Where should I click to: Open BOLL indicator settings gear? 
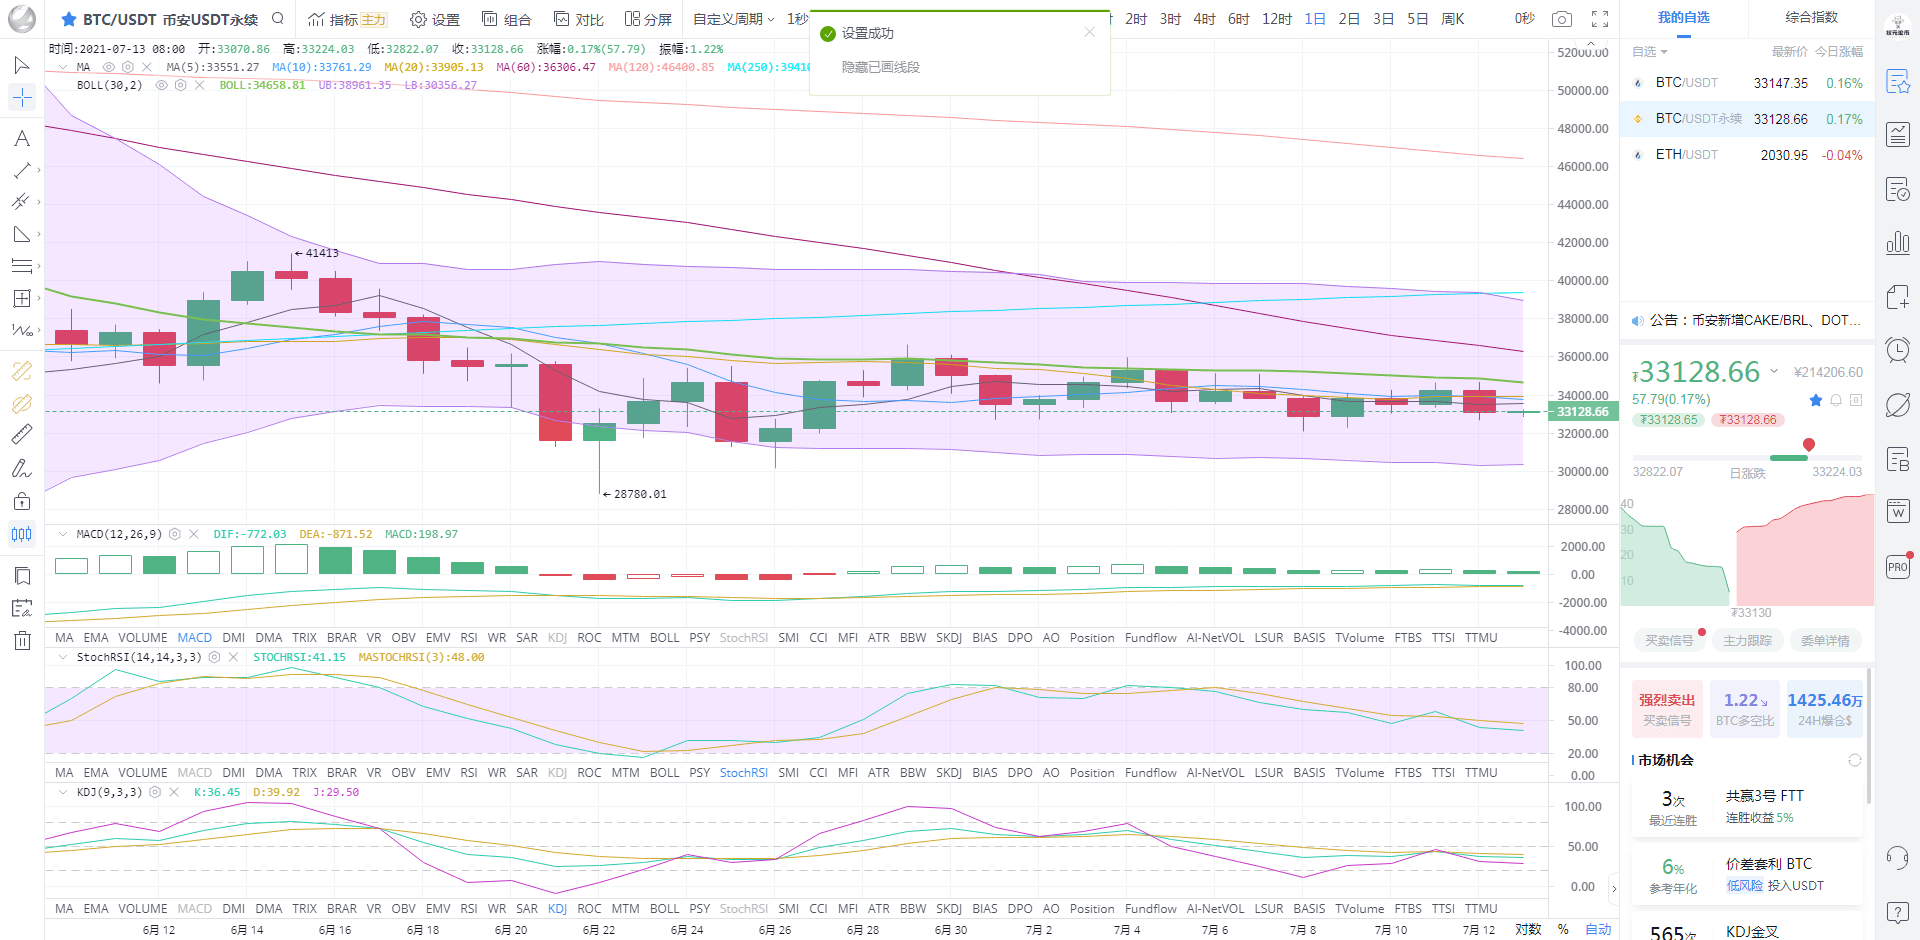click(x=180, y=85)
